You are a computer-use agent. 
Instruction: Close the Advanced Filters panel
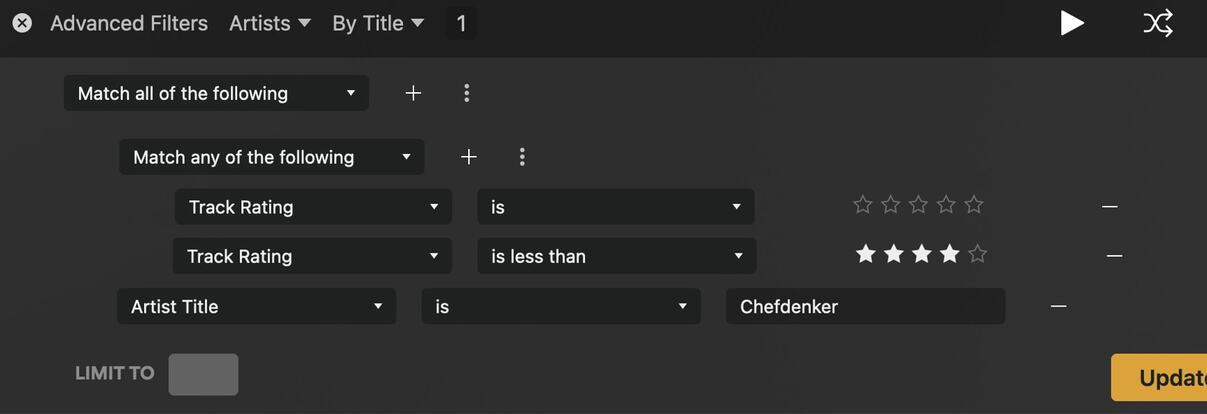(22, 23)
